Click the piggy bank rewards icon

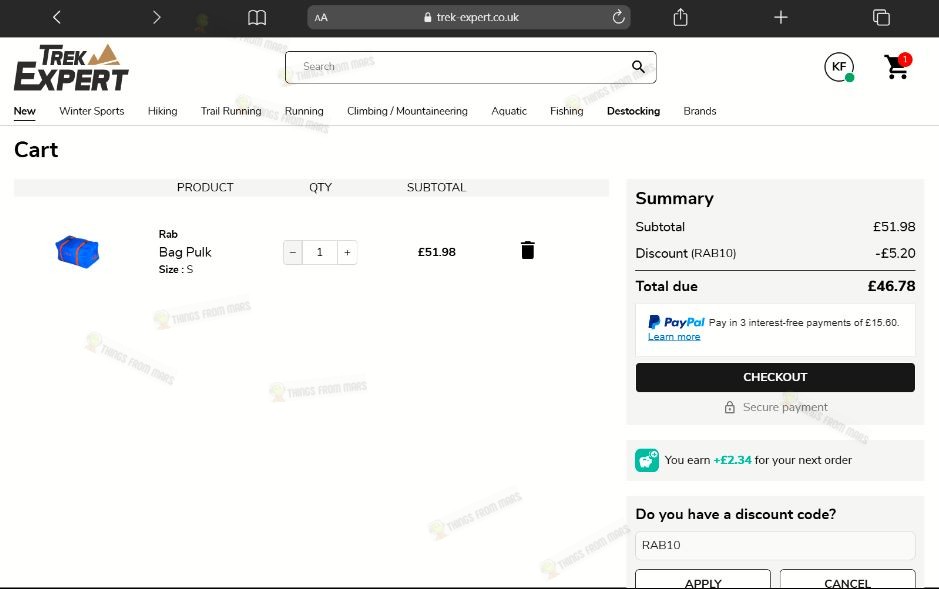(647, 460)
